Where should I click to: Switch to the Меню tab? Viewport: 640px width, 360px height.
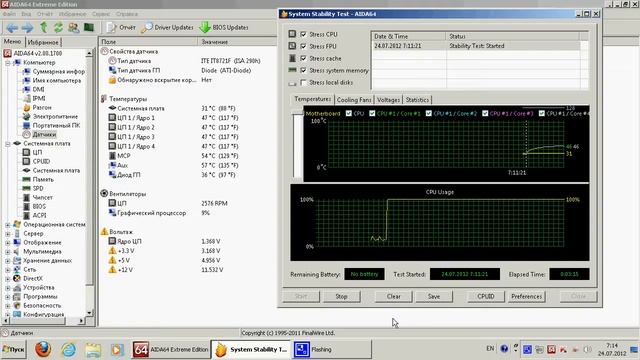[12, 42]
